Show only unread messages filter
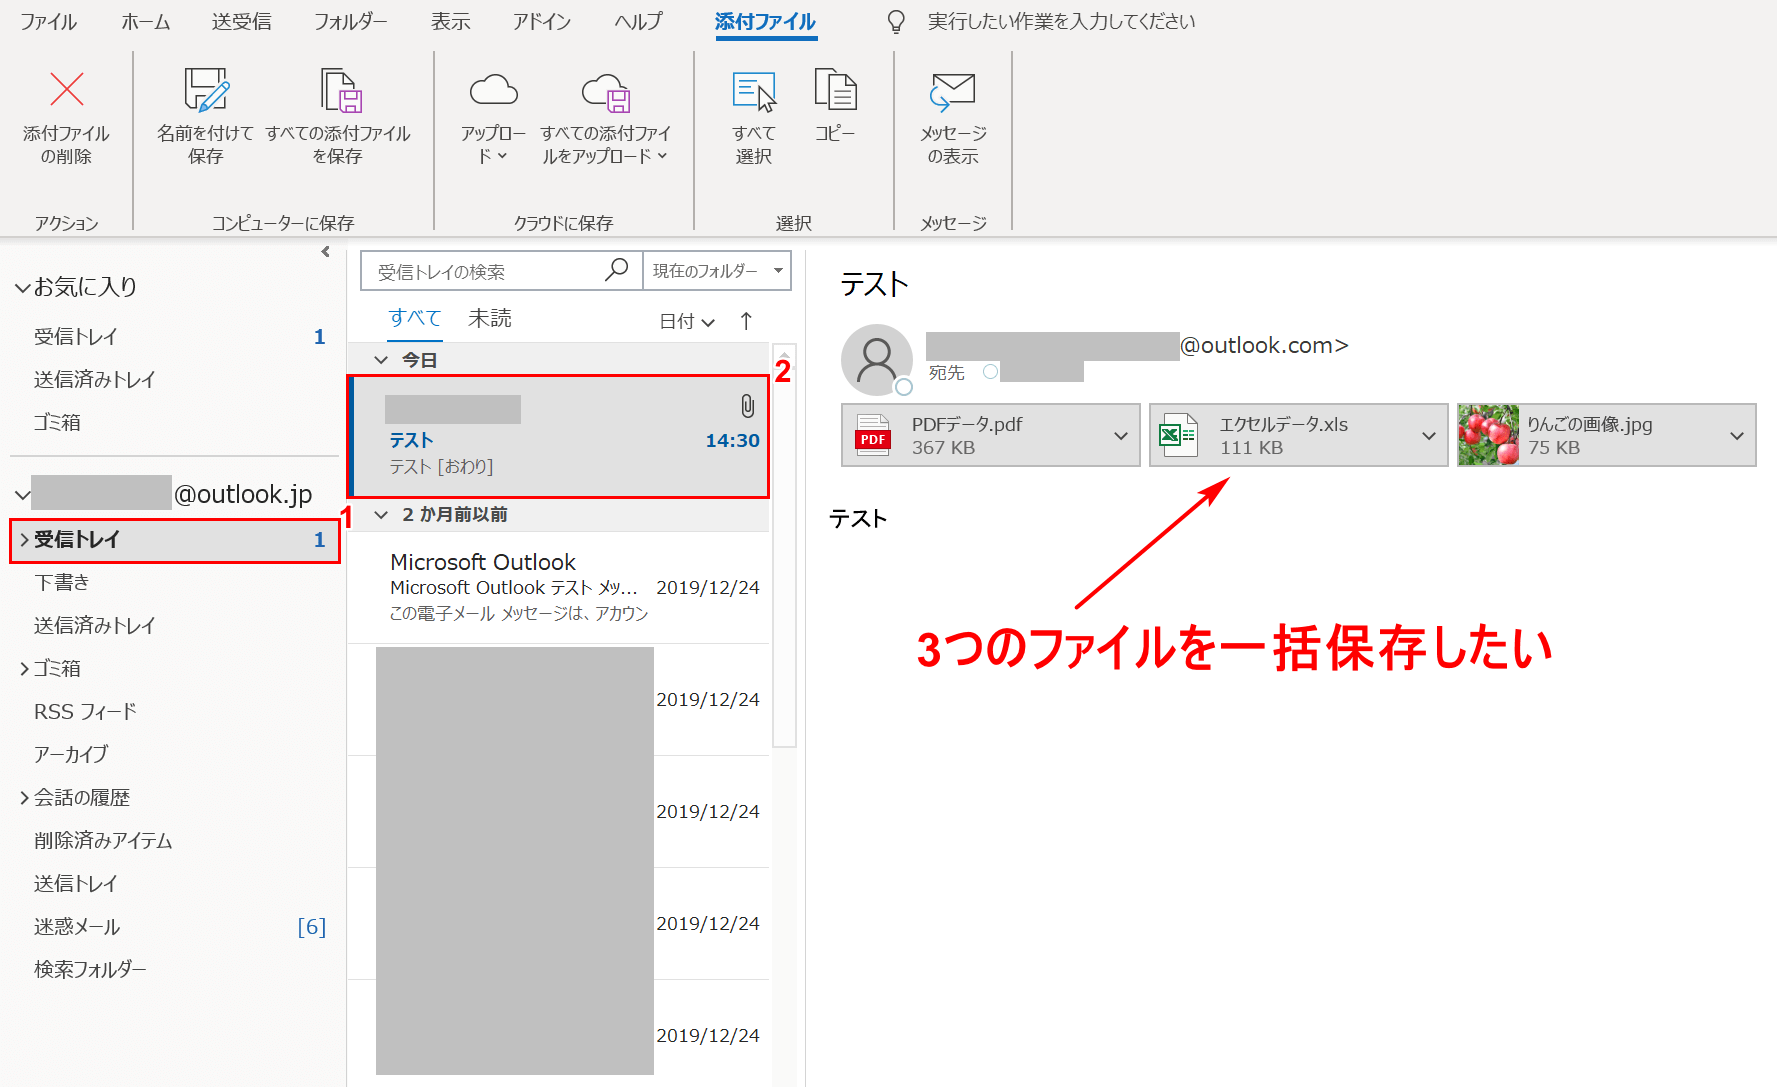Screen dimensions: 1777x1087 click(489, 319)
